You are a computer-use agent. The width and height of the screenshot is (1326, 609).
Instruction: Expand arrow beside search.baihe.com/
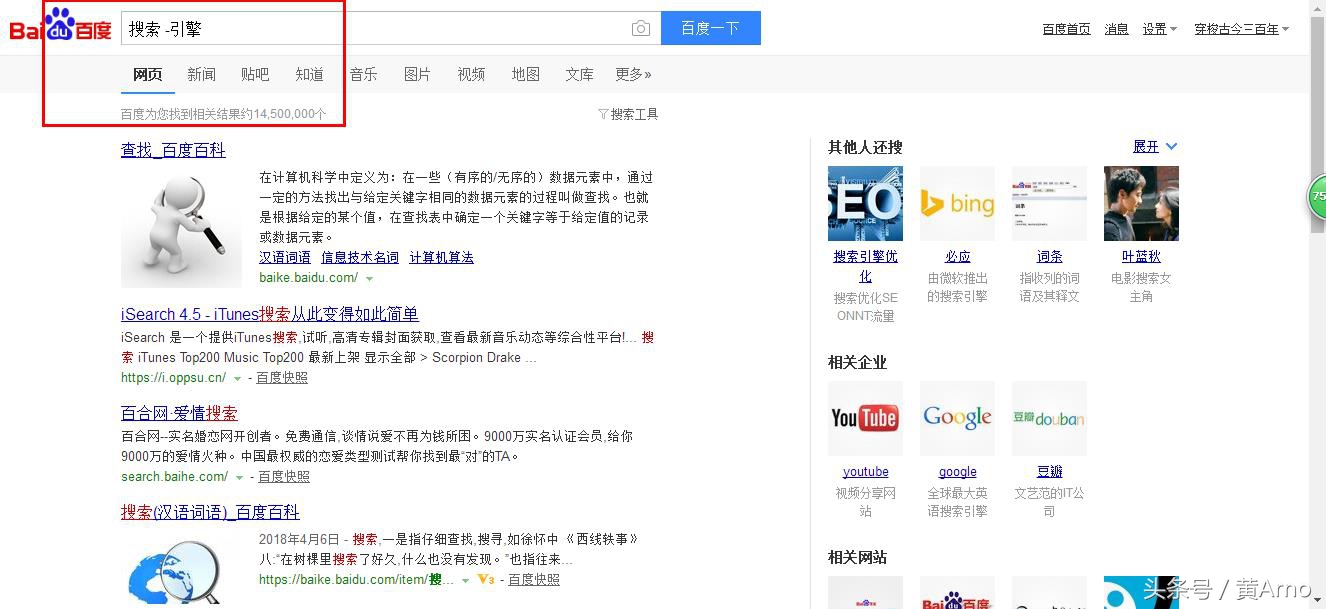(x=239, y=477)
